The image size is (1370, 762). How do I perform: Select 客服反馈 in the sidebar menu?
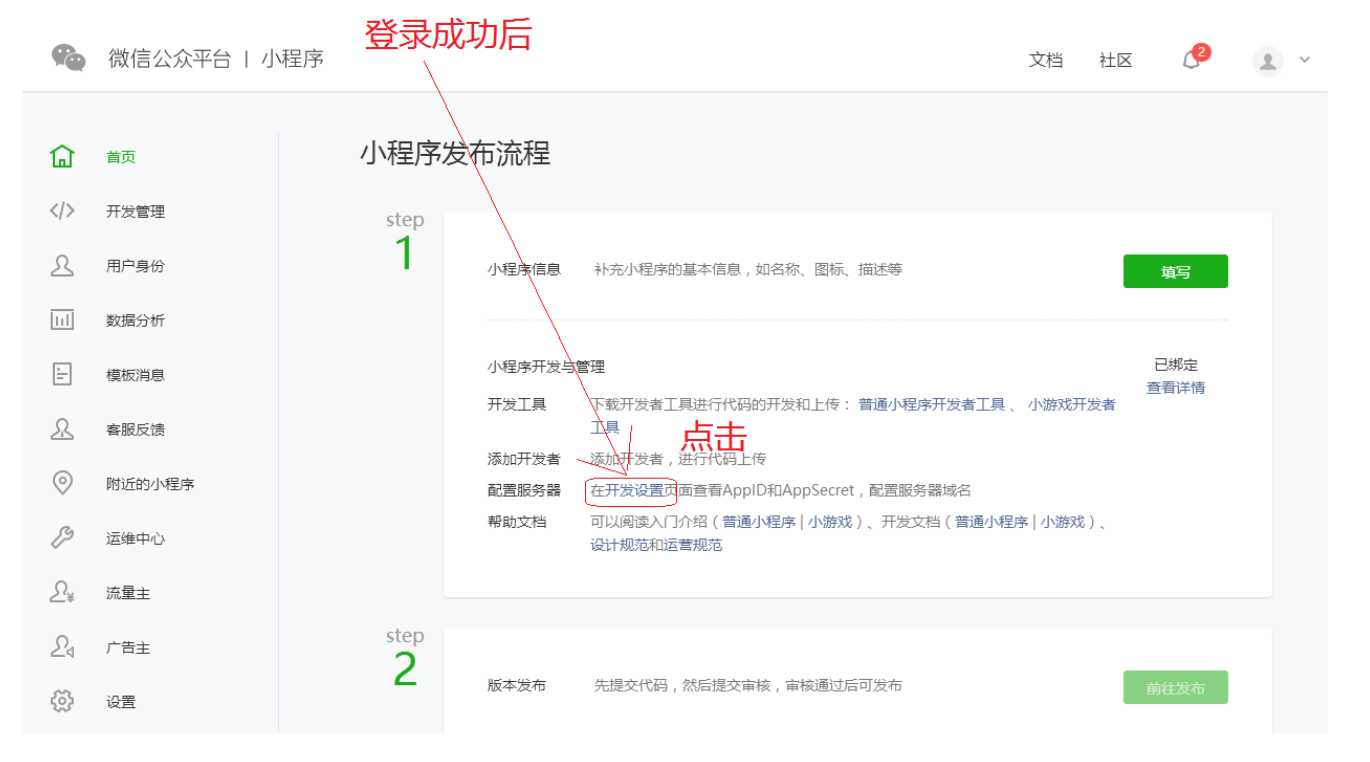pos(135,430)
